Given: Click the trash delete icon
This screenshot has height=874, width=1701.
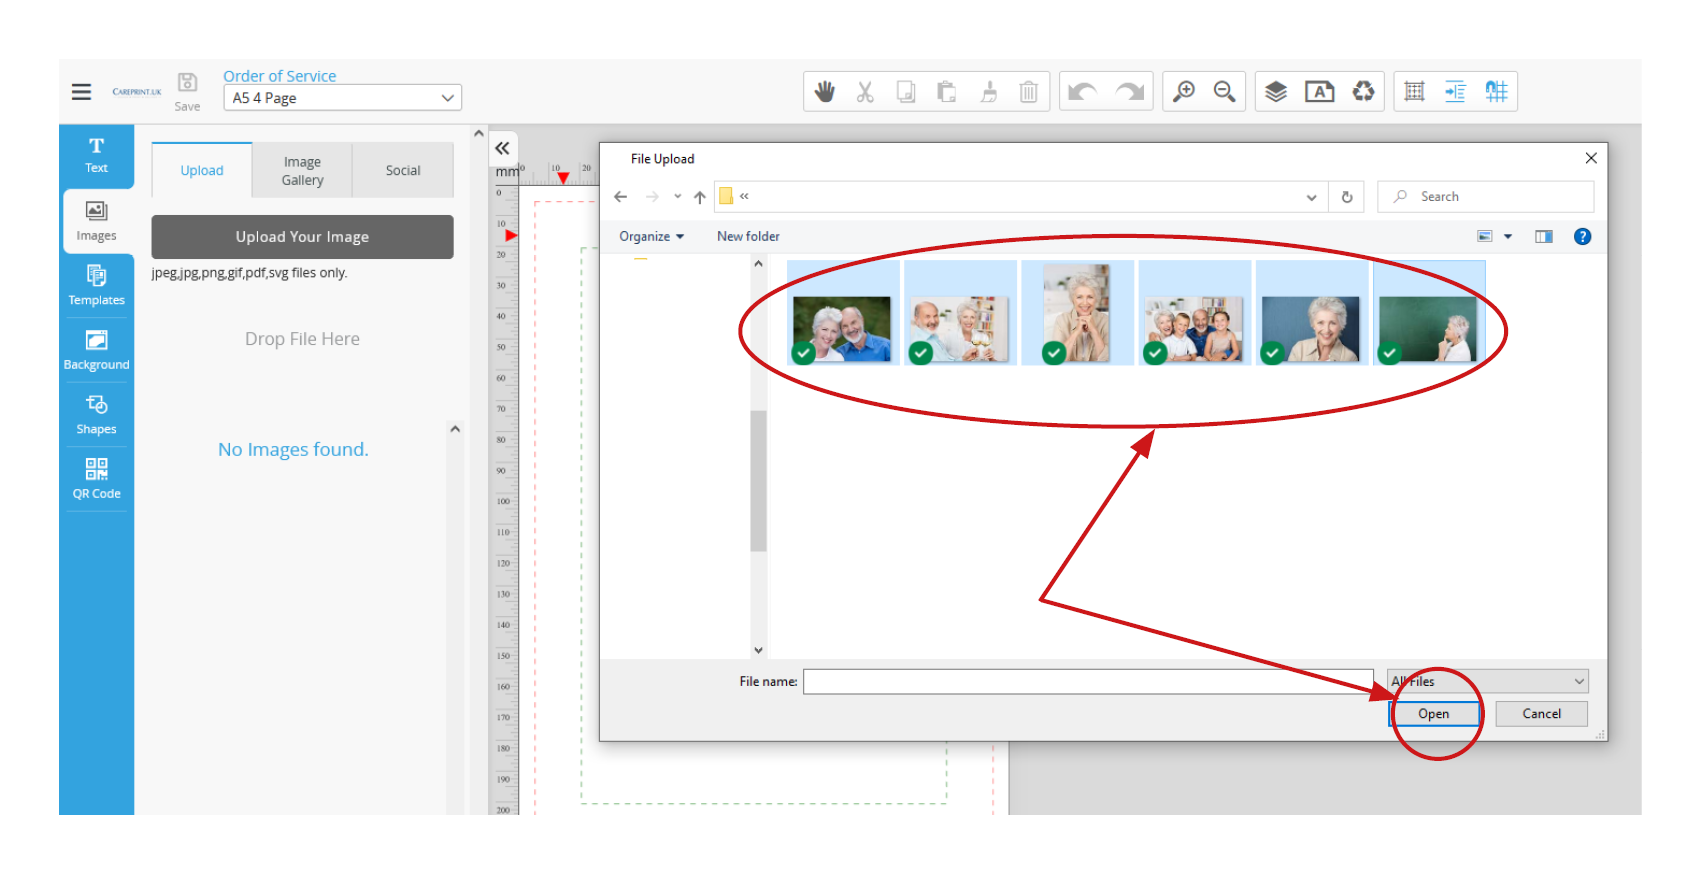Looking at the screenshot, I should pos(1028,92).
